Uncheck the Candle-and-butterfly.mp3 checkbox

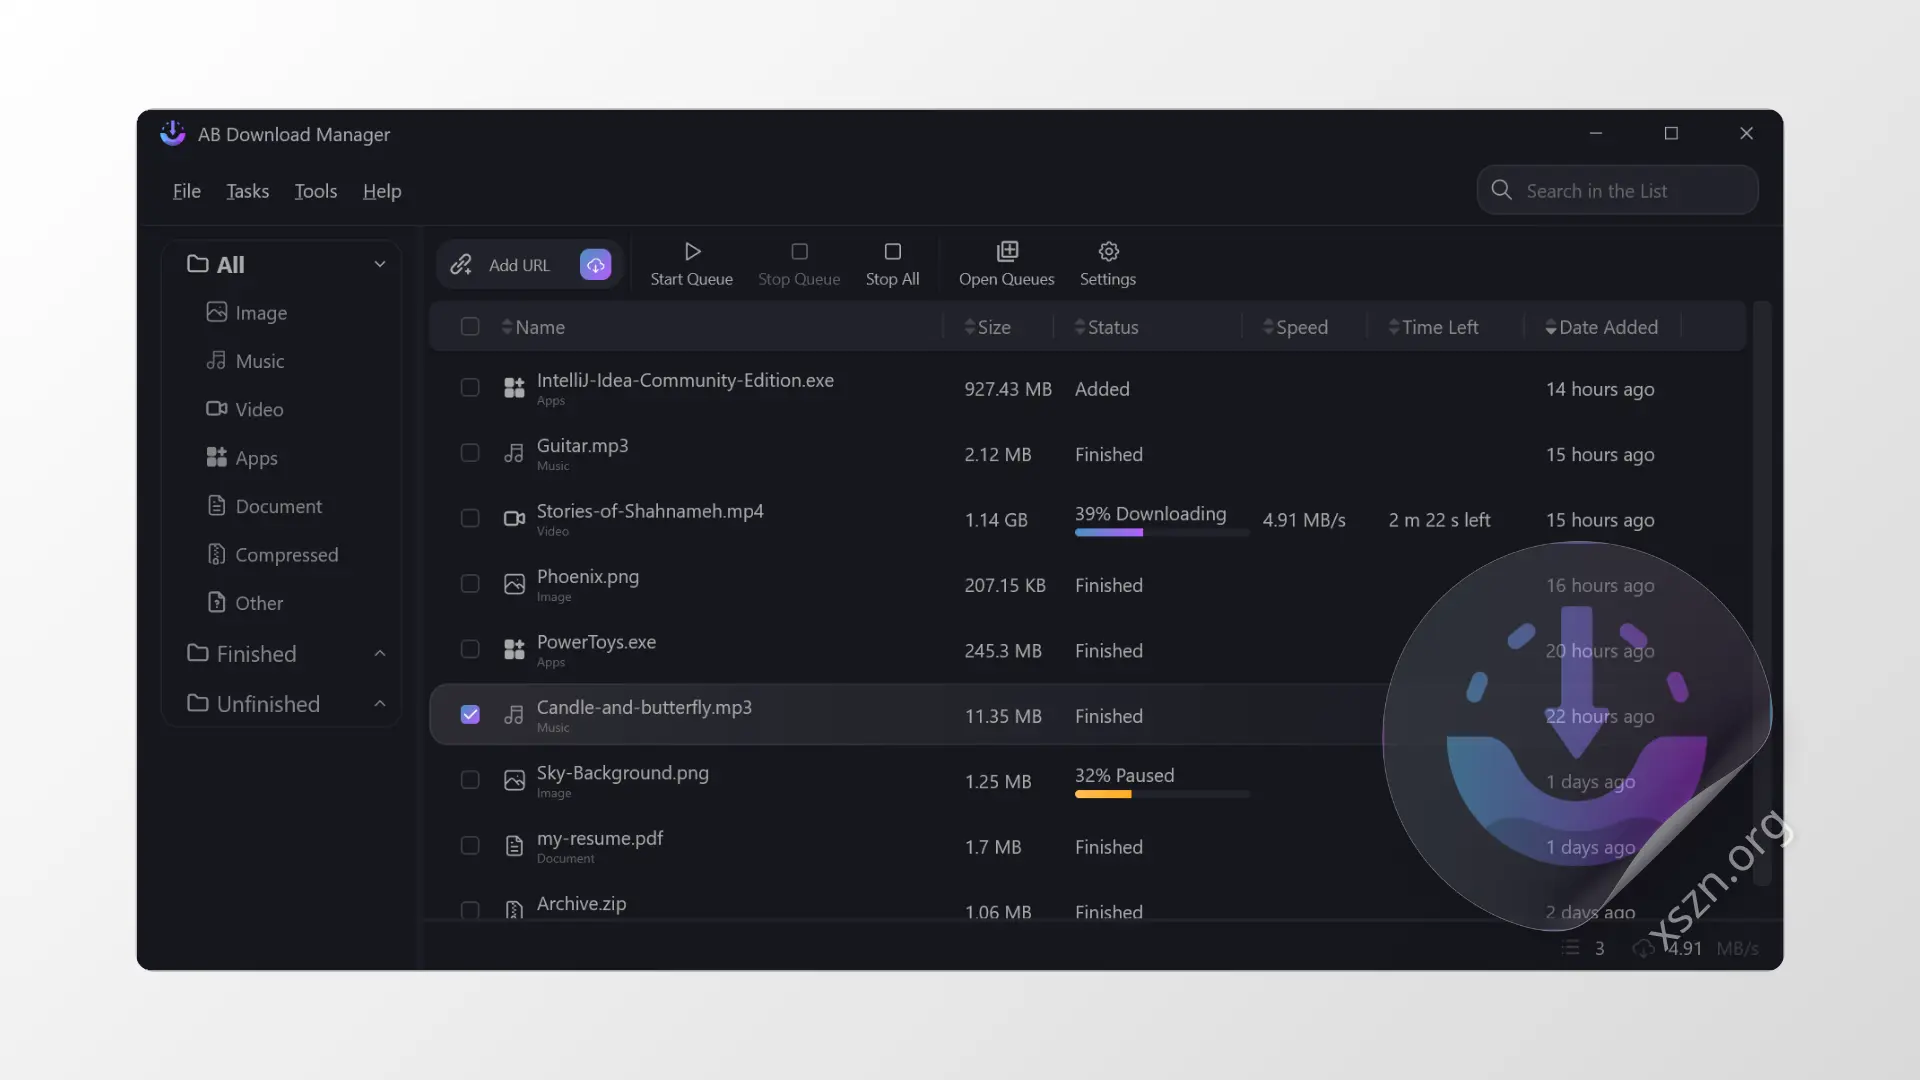tap(470, 715)
